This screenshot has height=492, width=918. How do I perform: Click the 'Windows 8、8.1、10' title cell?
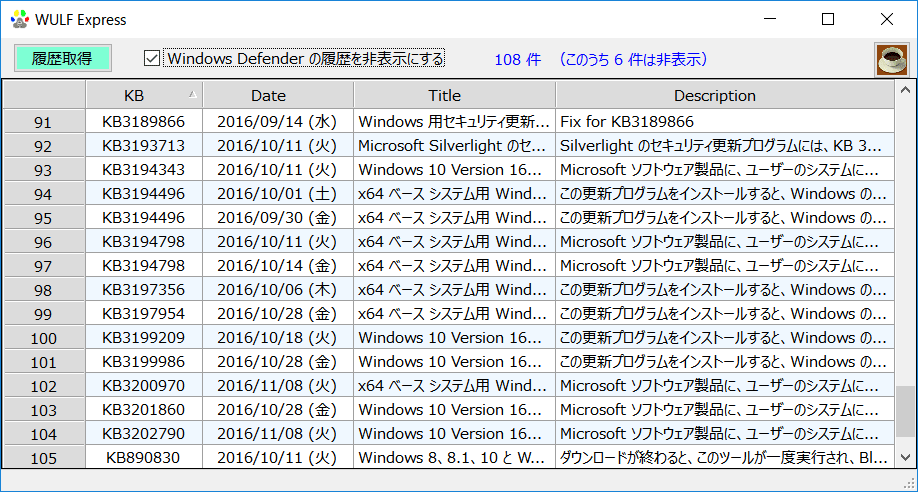[x=455, y=457]
